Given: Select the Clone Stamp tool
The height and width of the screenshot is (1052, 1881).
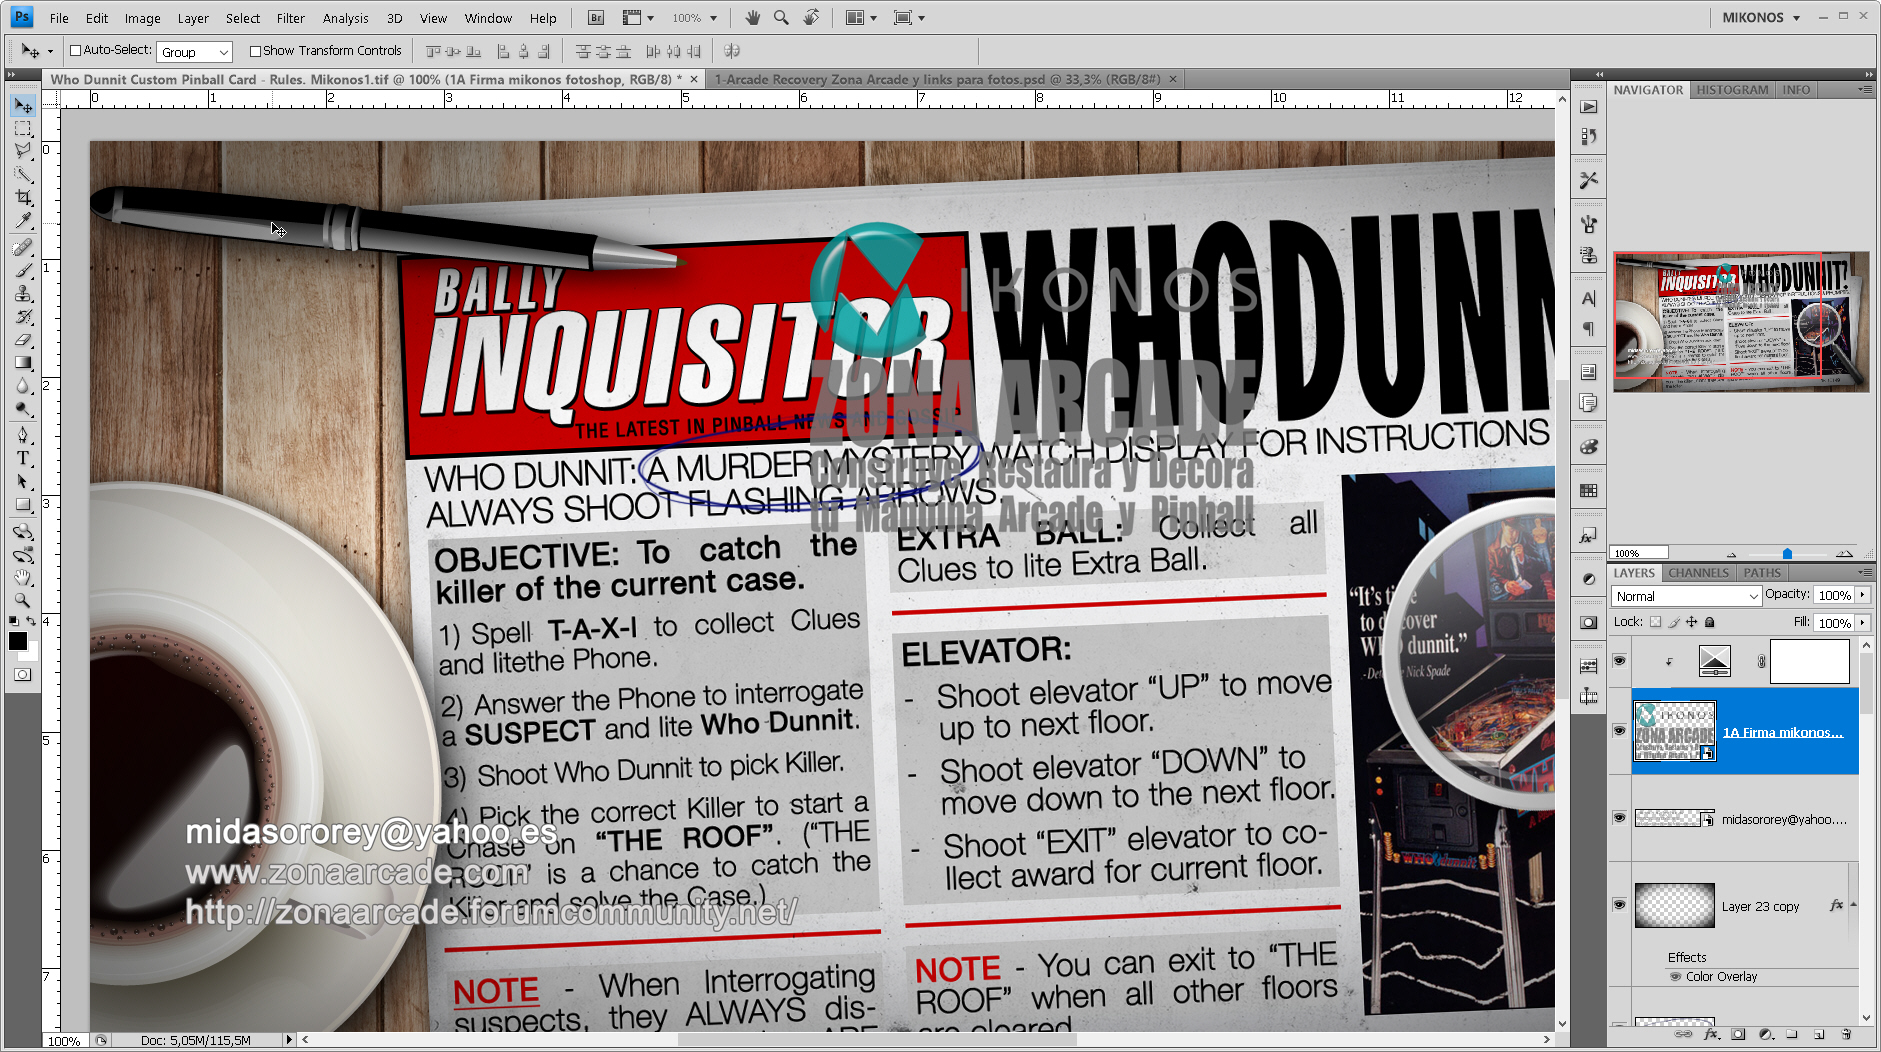Looking at the screenshot, I should (x=22, y=294).
